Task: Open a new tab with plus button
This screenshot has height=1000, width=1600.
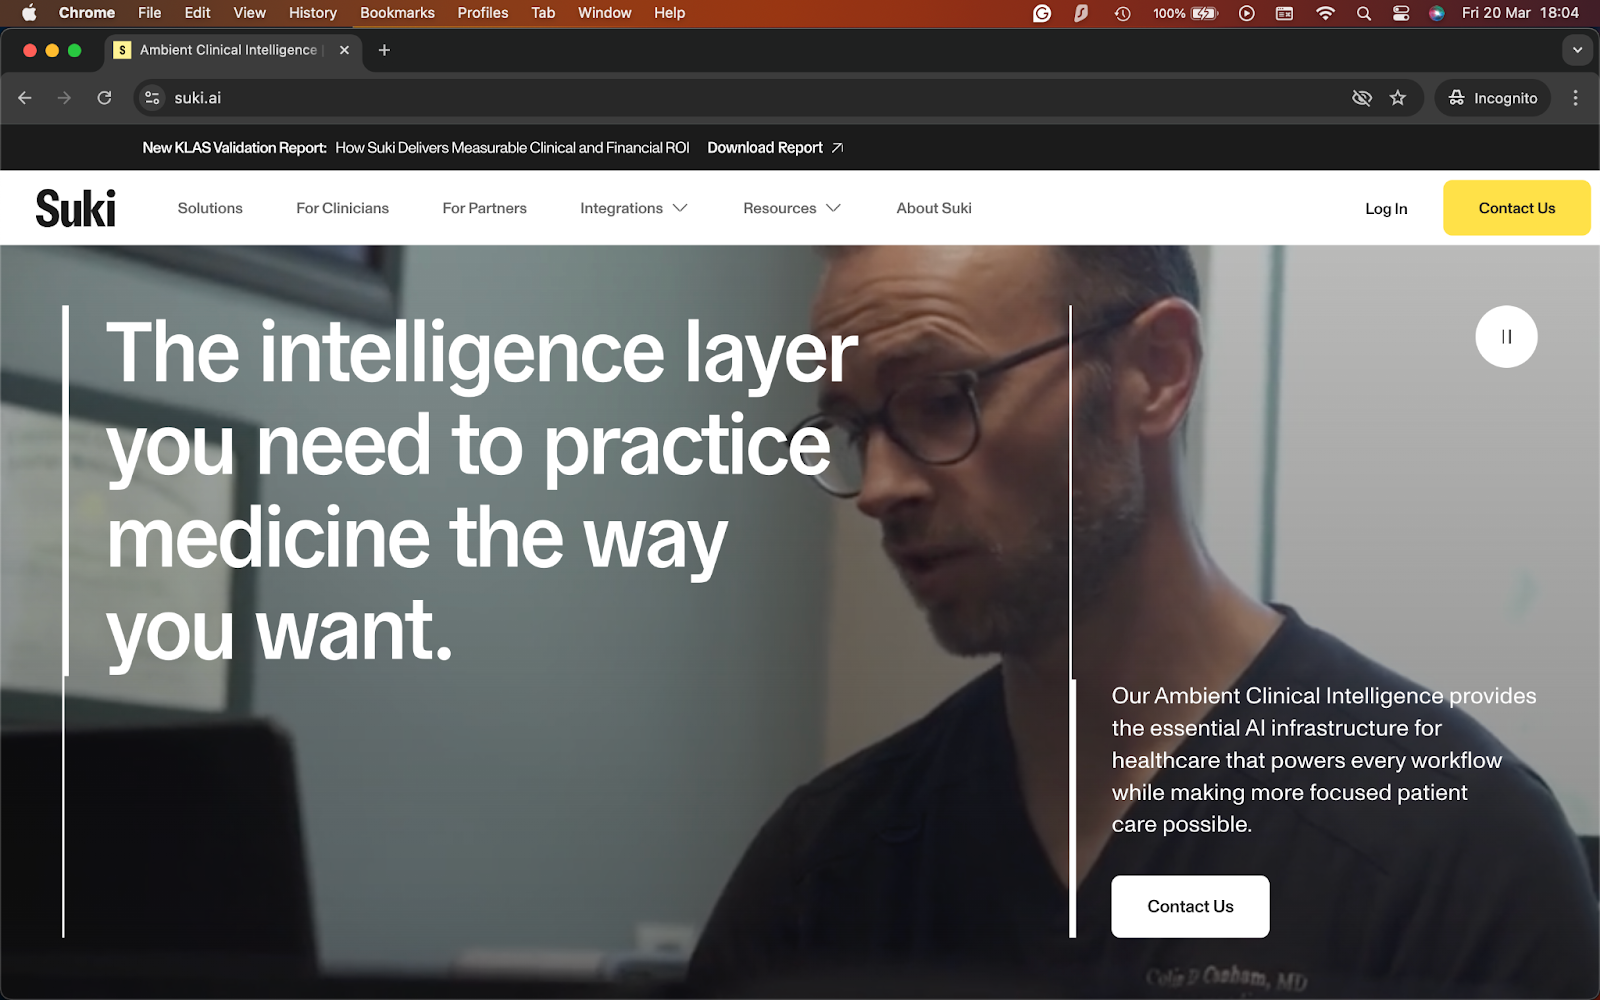Action: 384,50
